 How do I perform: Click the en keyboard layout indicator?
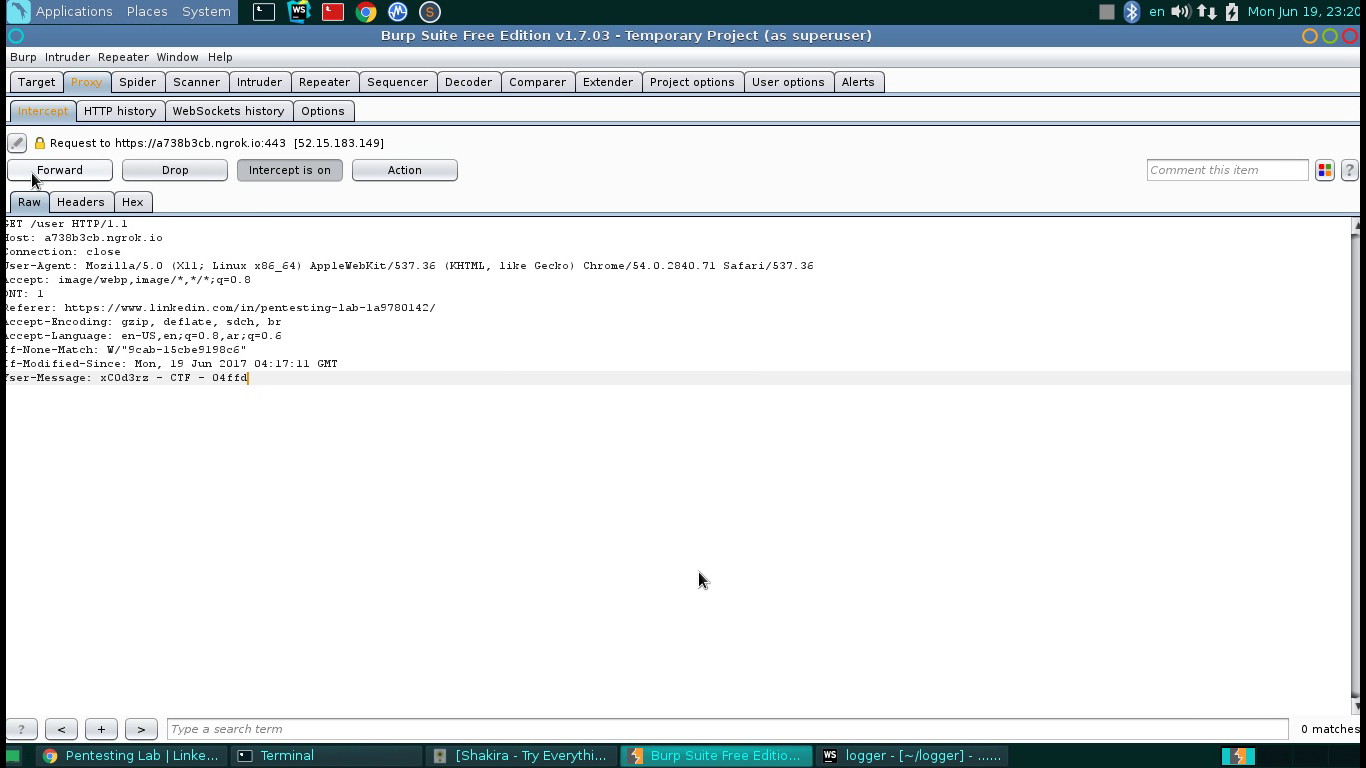click(x=1156, y=12)
